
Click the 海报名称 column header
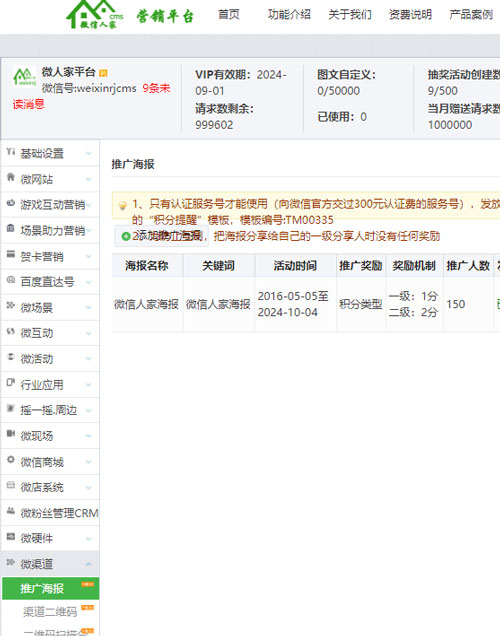pos(147,266)
